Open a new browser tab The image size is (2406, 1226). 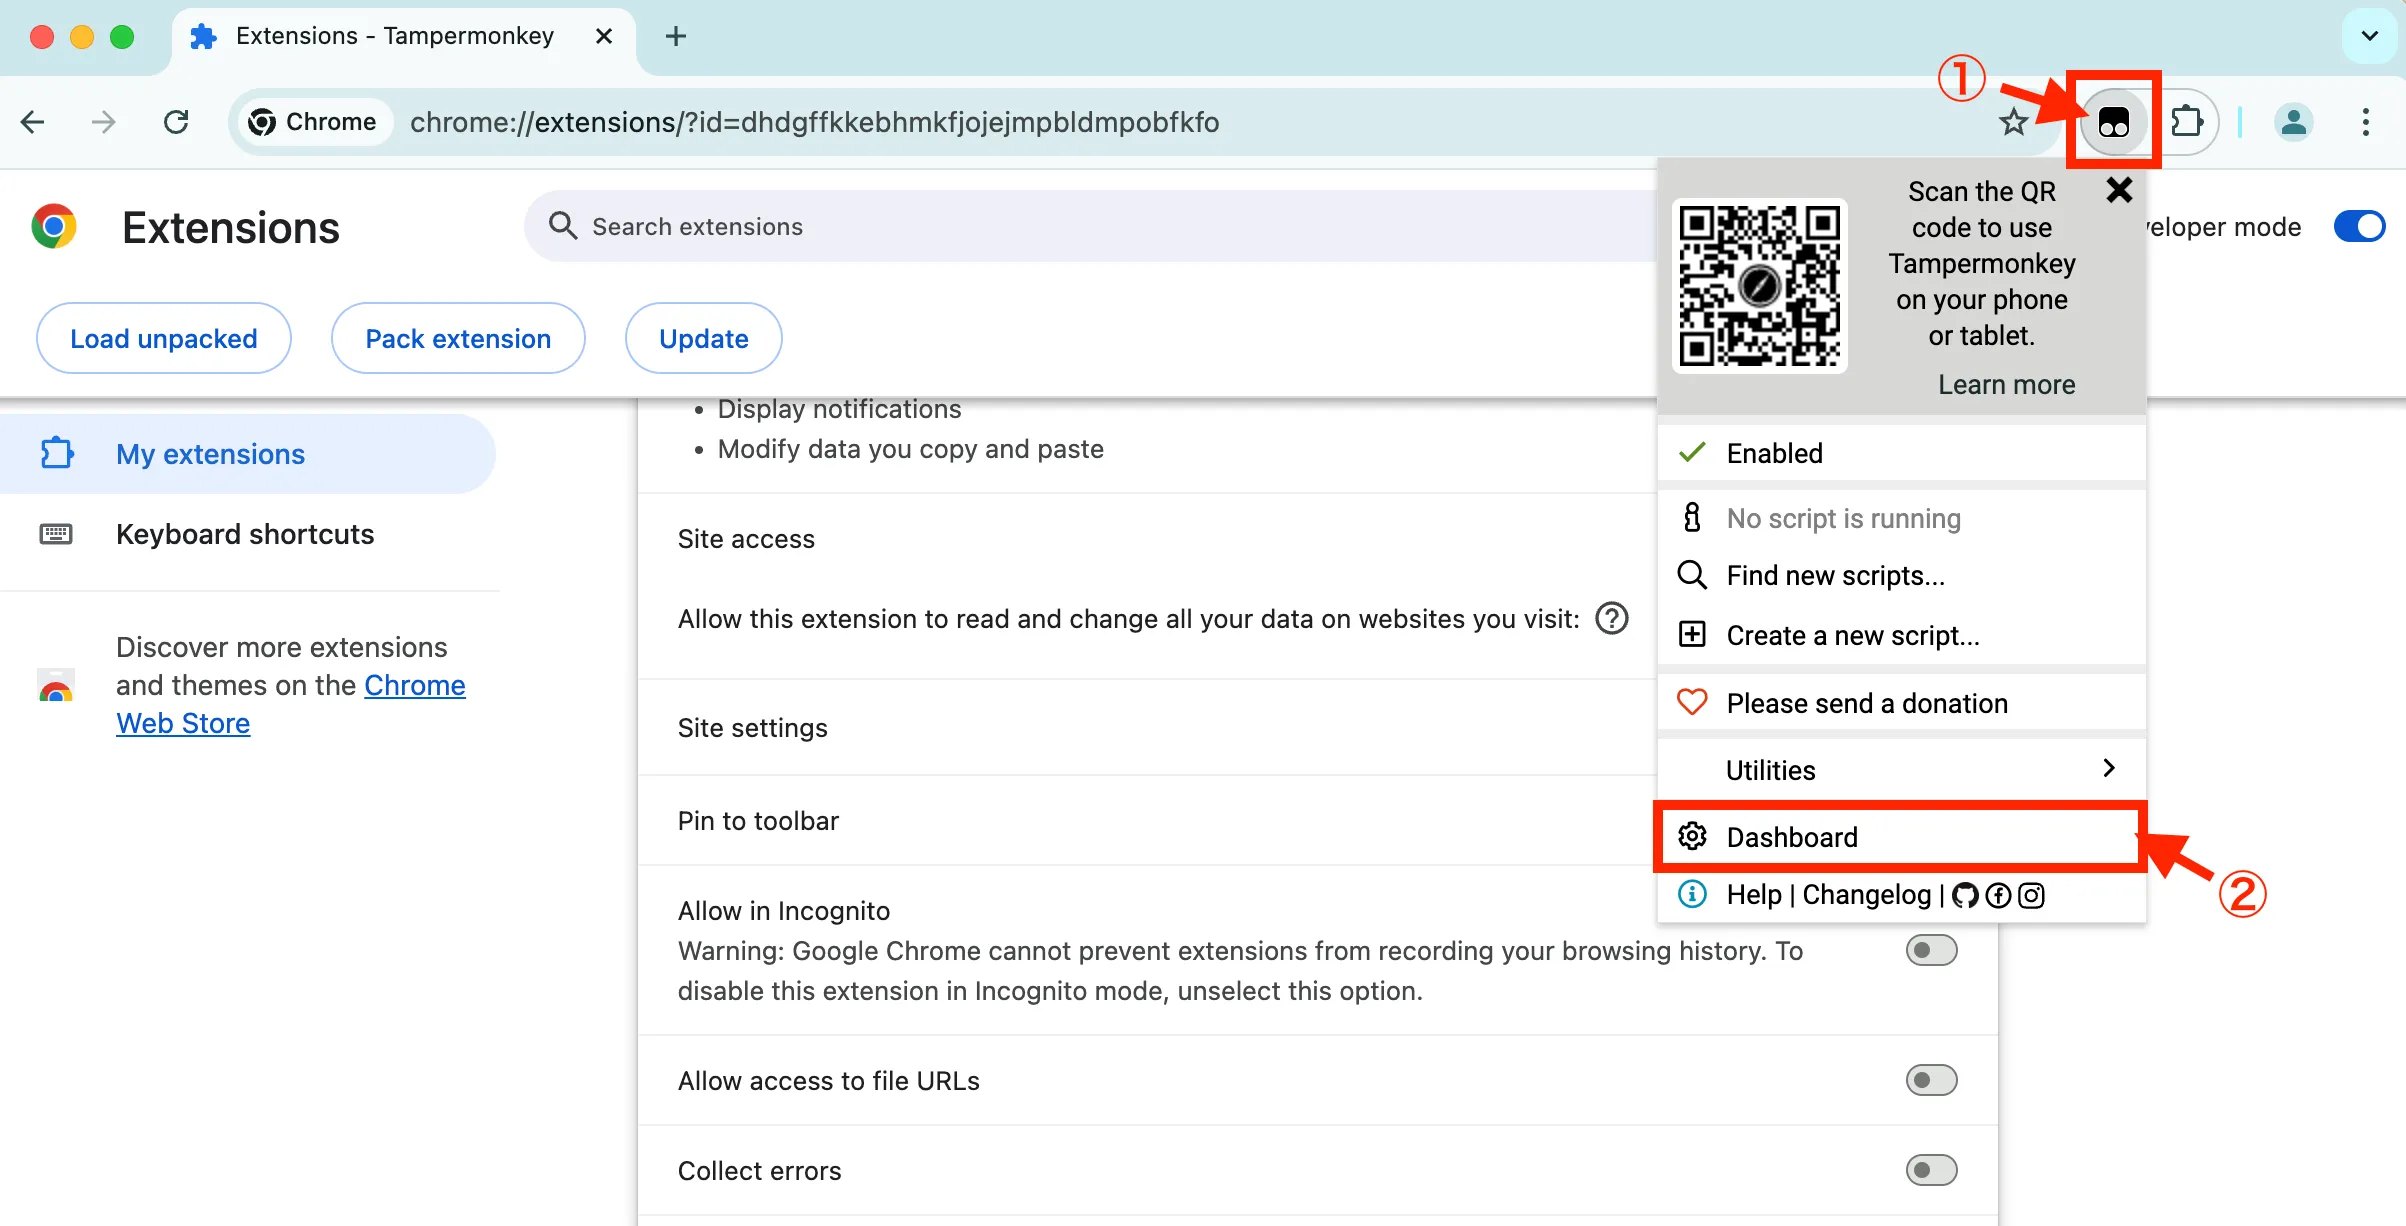pos(676,37)
